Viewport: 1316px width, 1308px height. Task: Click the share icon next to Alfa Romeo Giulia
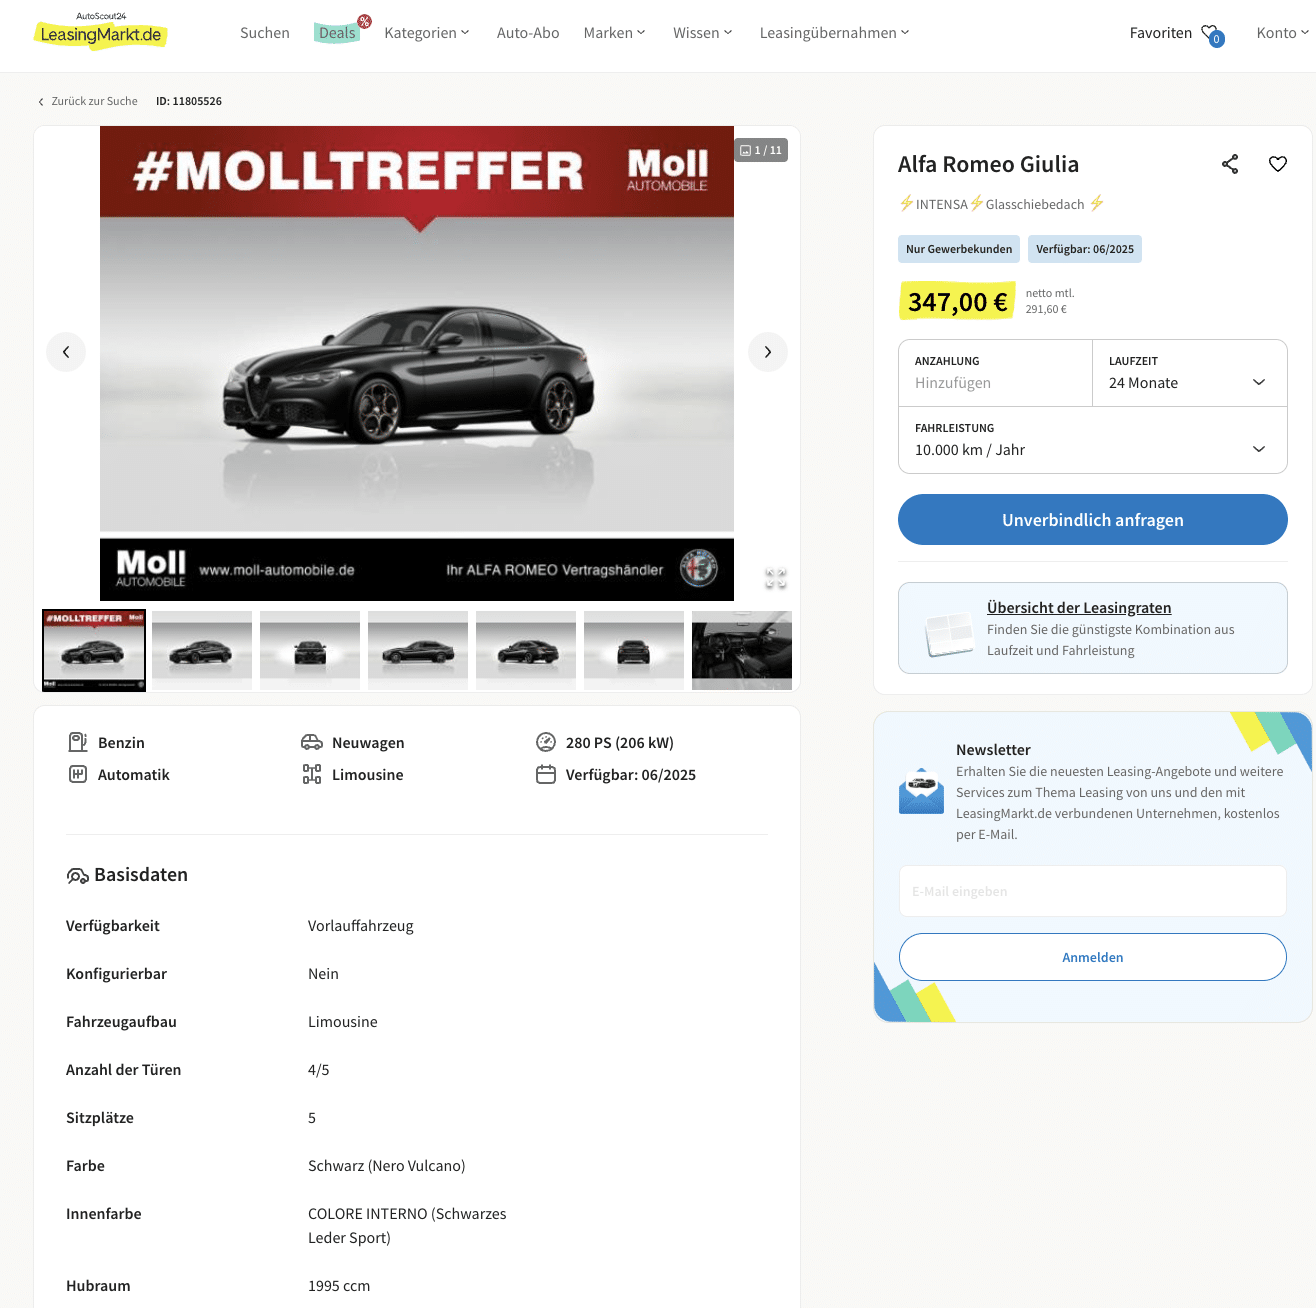[x=1230, y=164]
